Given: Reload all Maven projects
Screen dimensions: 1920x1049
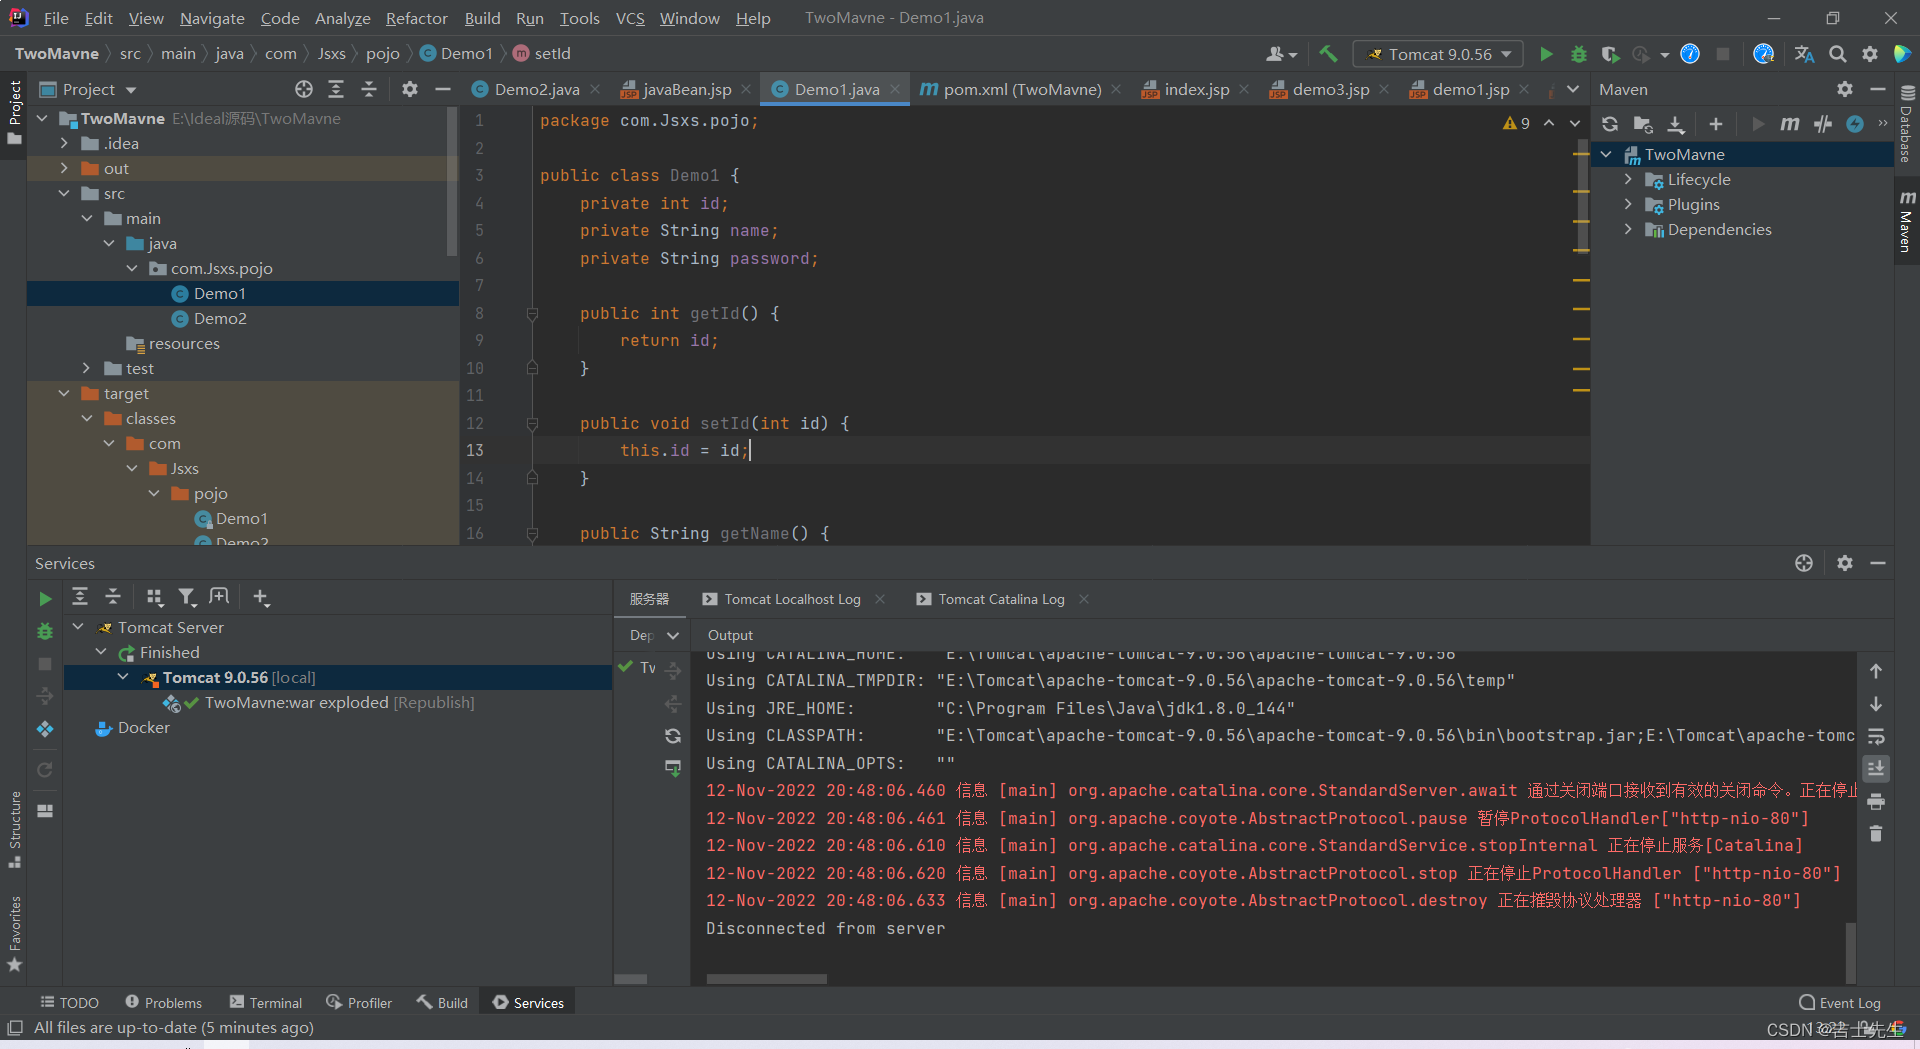Looking at the screenshot, I should [1610, 124].
